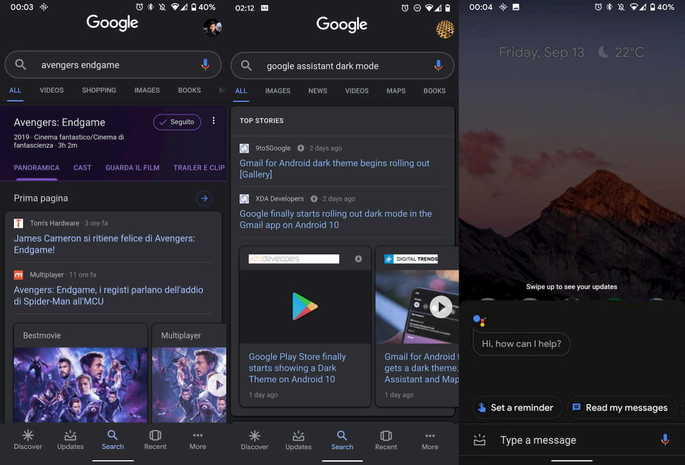Select ALL tab in avengers search
Image resolution: width=685 pixels, height=465 pixels.
[15, 90]
